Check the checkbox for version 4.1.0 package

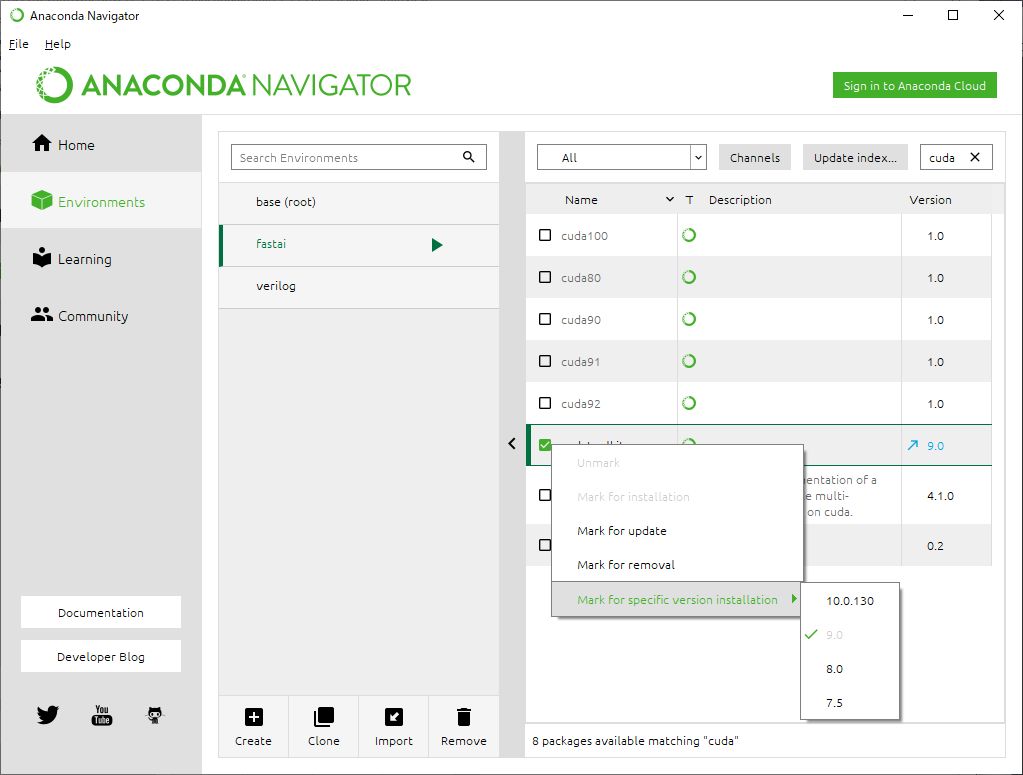point(545,495)
